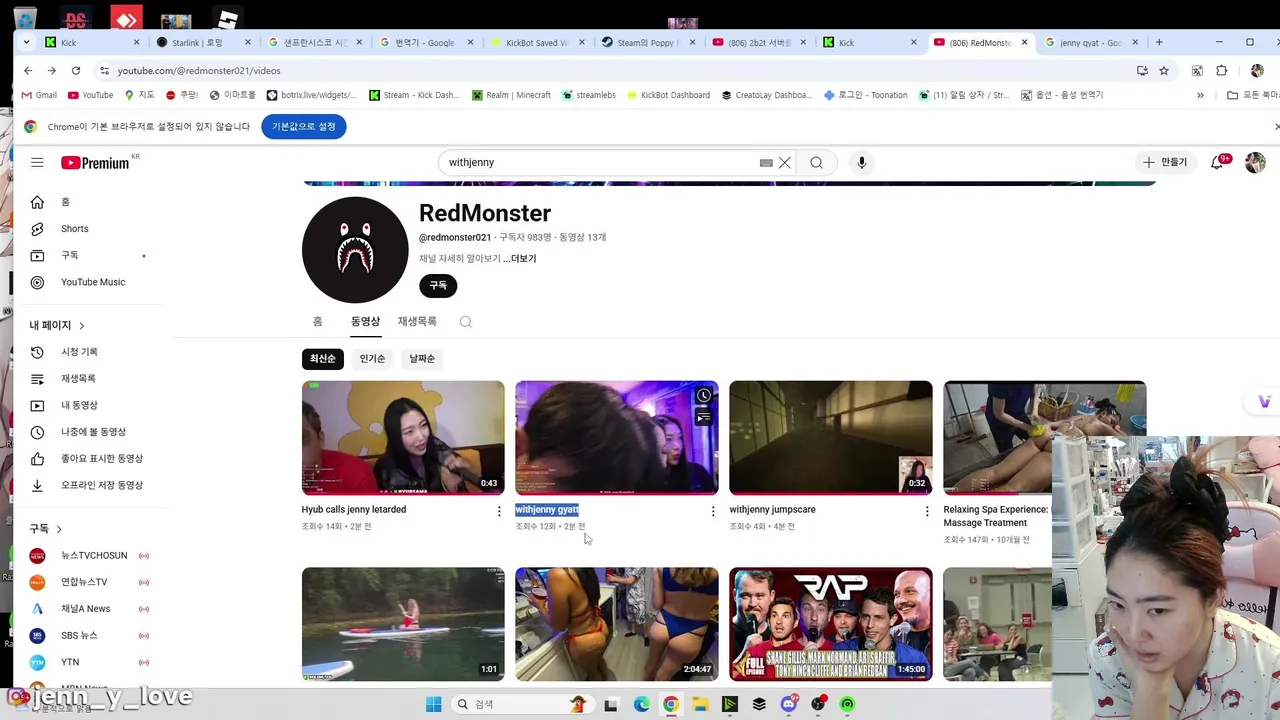The height and width of the screenshot is (720, 1280).
Task: Switch to Starlink browser tab
Action: click(x=198, y=42)
